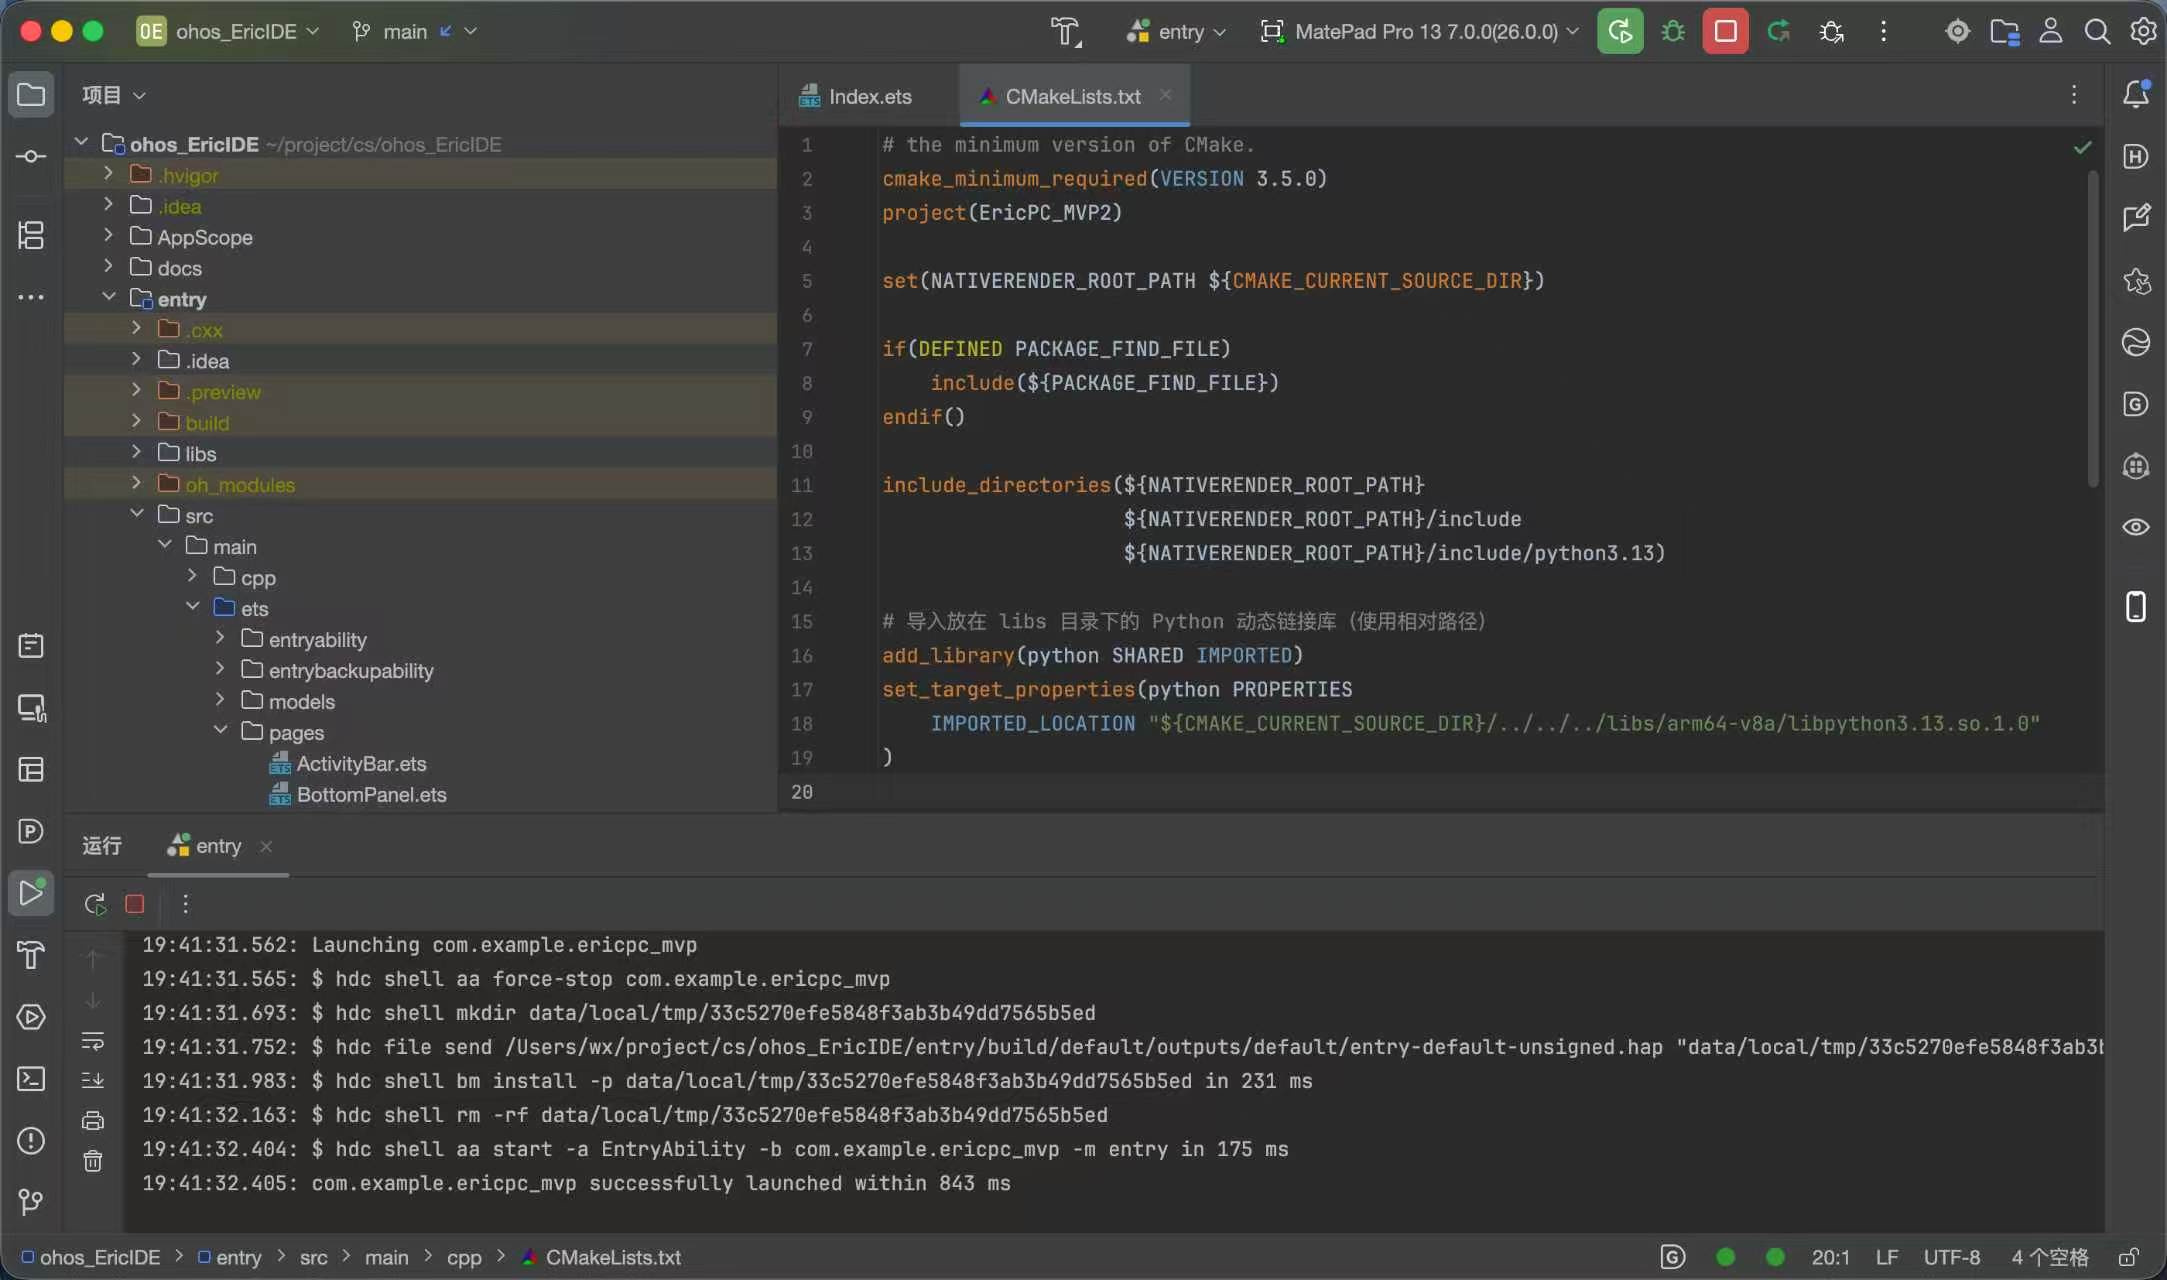Image resolution: width=2167 pixels, height=1280 pixels.
Task: Stop the running app with red square
Action: pos(1725,31)
